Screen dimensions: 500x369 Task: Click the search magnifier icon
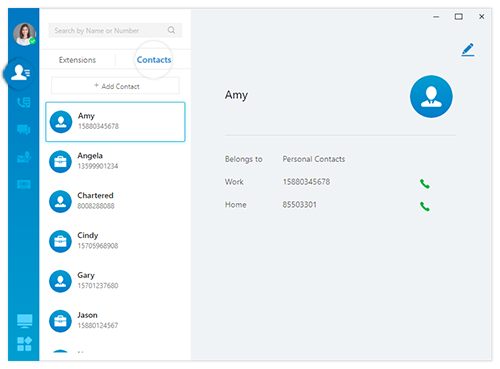tap(171, 30)
